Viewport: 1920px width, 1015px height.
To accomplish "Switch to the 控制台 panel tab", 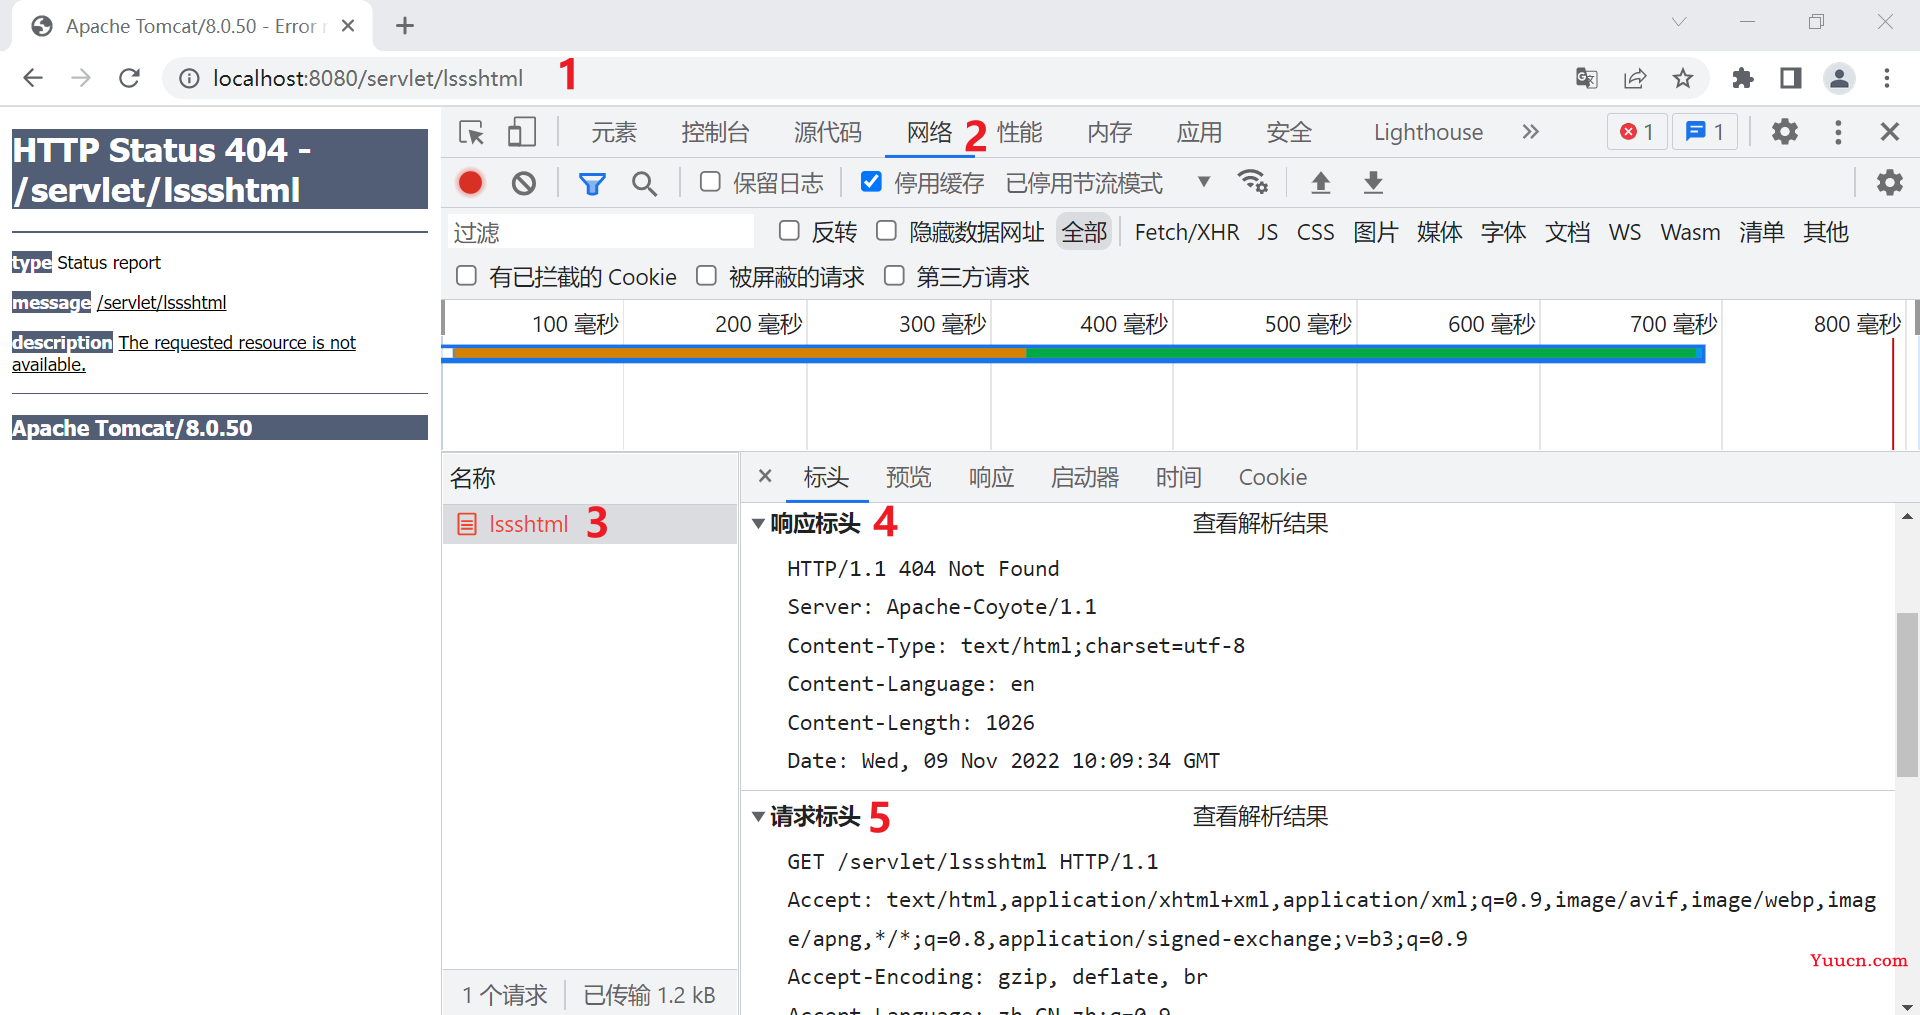I will (715, 132).
